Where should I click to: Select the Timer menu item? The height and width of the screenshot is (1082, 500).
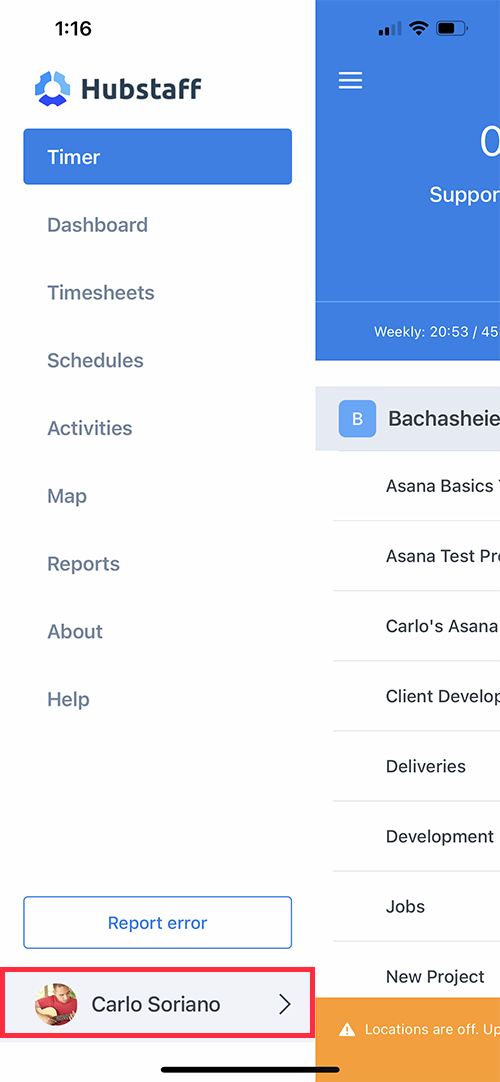[x=157, y=157]
